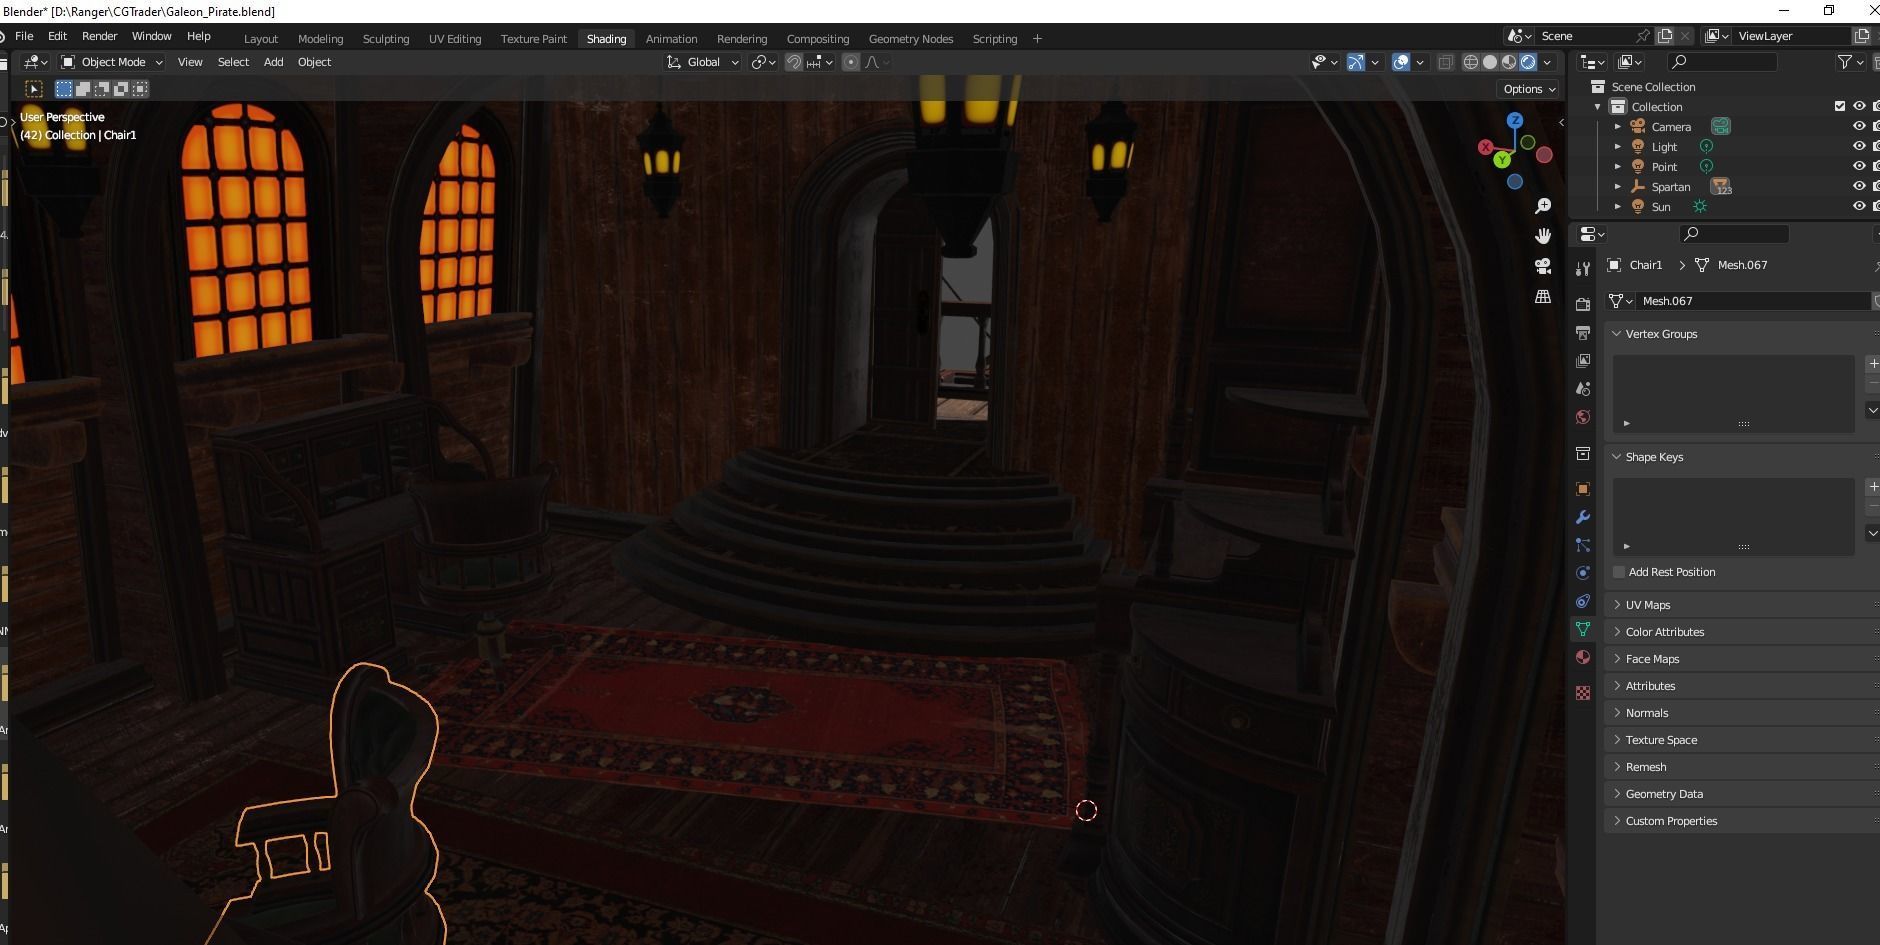The width and height of the screenshot is (1880, 945).
Task: Open the Global transform orientation dropdown
Action: point(703,62)
